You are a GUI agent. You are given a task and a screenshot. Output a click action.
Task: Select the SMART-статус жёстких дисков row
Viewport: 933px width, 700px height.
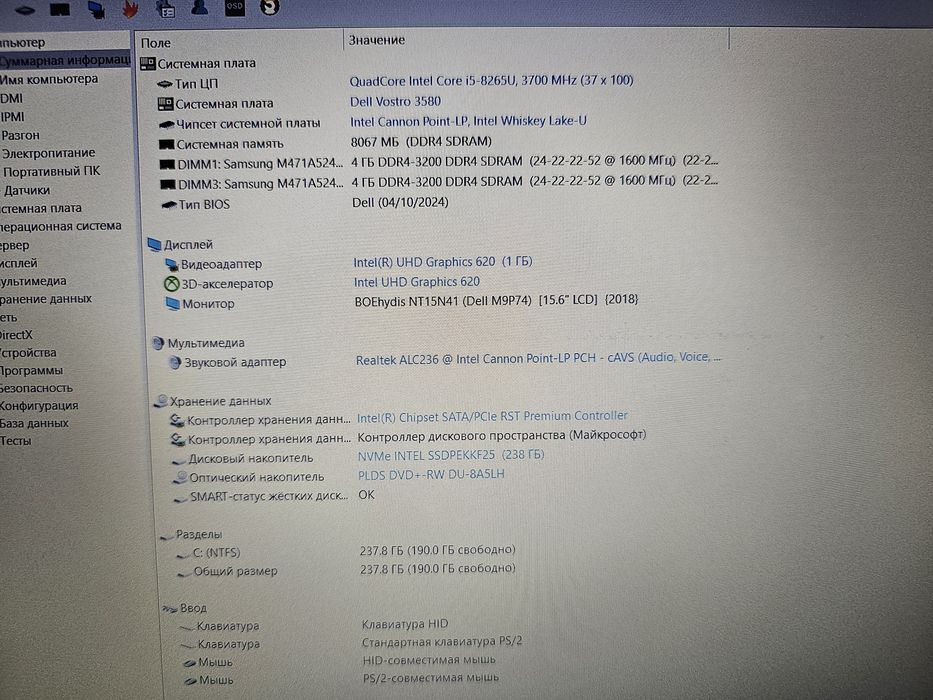tap(274, 495)
